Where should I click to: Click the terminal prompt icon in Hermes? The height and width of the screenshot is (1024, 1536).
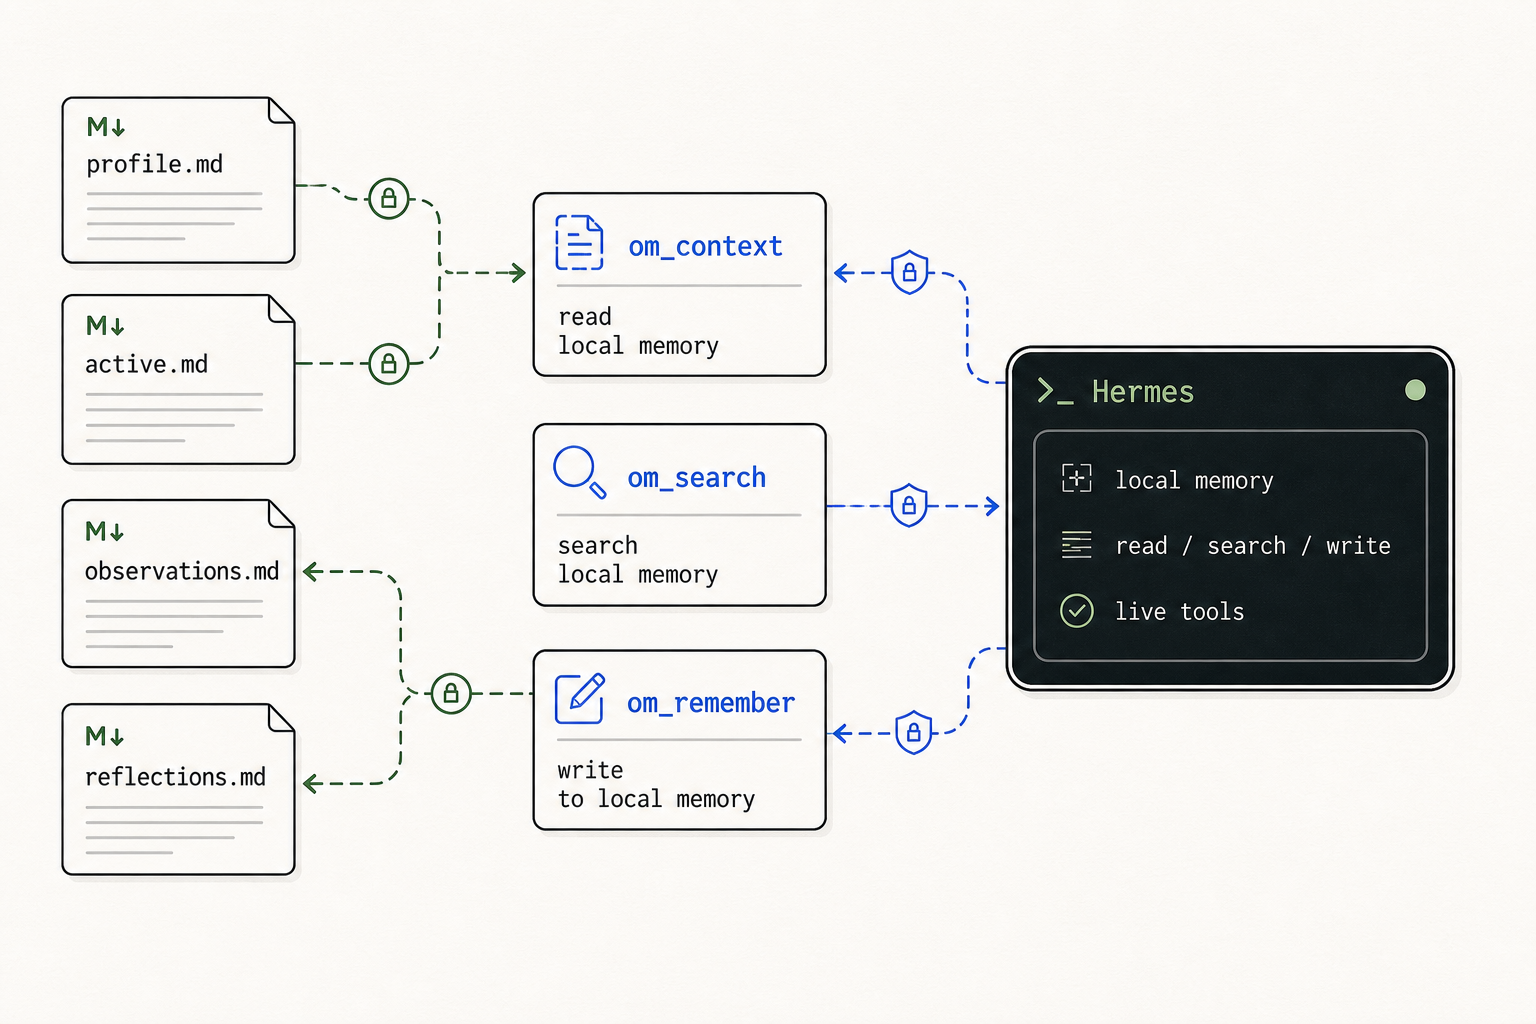pos(1055,391)
